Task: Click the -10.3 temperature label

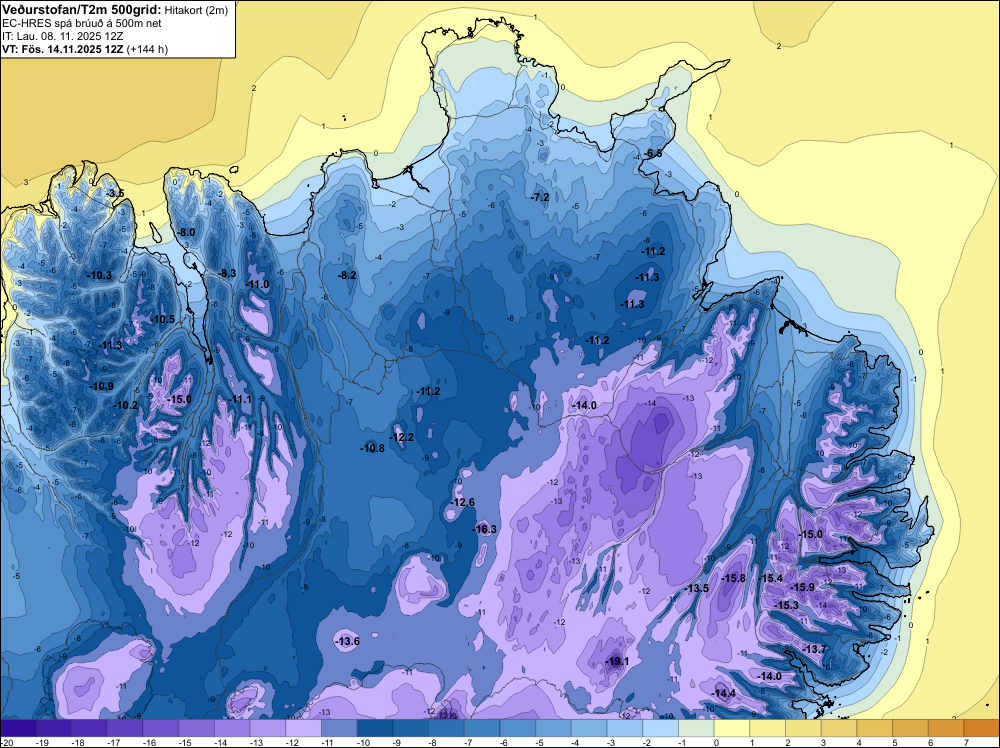Action: coord(99,275)
